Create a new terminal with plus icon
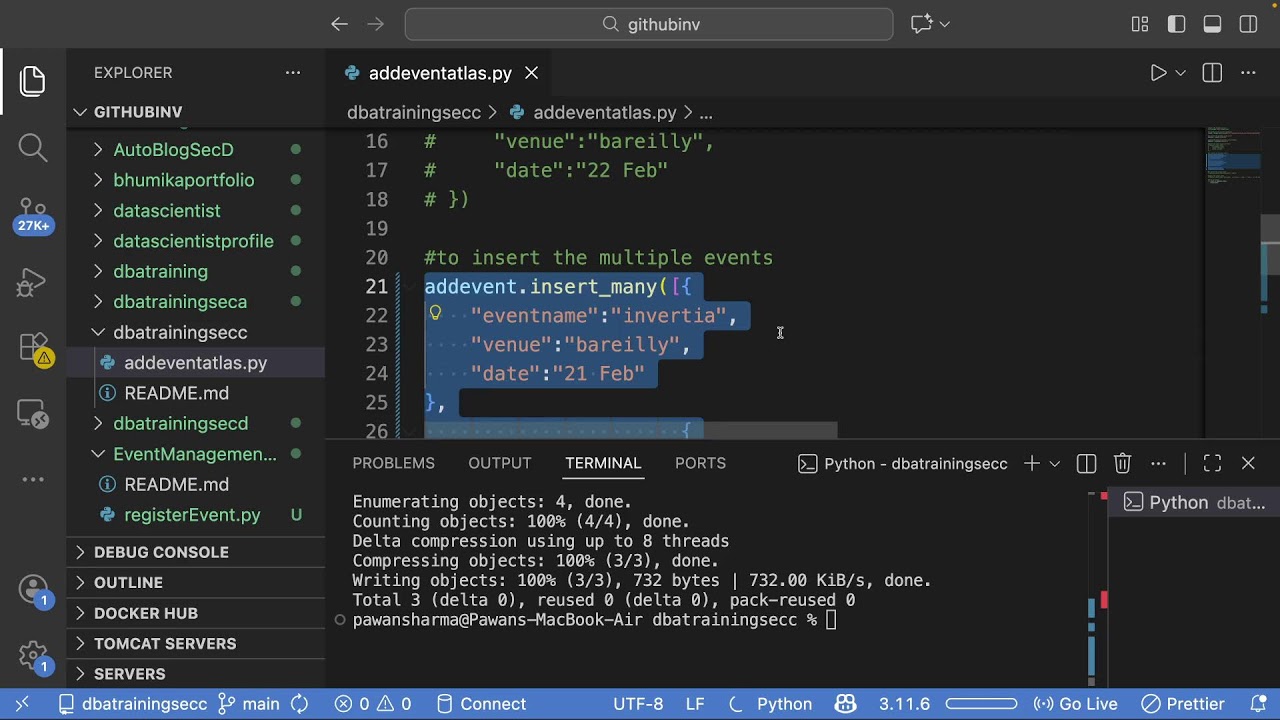Viewport: 1280px width, 720px height. point(1031,463)
